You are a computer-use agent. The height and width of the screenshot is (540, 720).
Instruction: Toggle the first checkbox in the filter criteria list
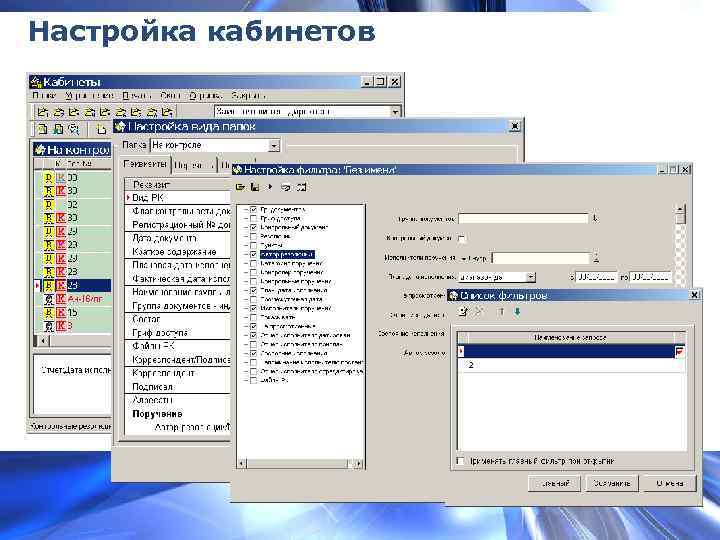[253, 209]
